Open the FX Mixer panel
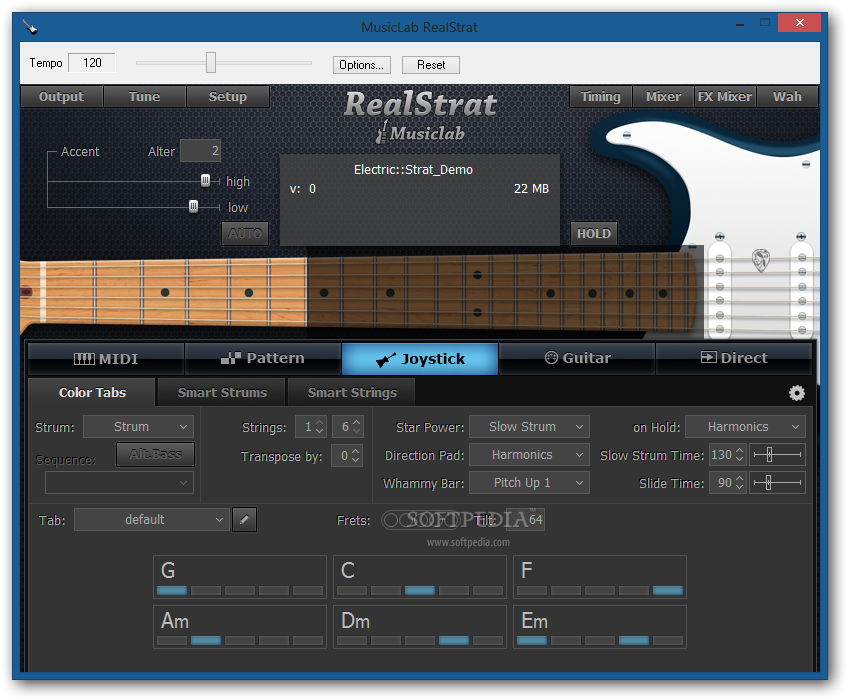Image resolution: width=848 pixels, height=700 pixels. coord(725,97)
